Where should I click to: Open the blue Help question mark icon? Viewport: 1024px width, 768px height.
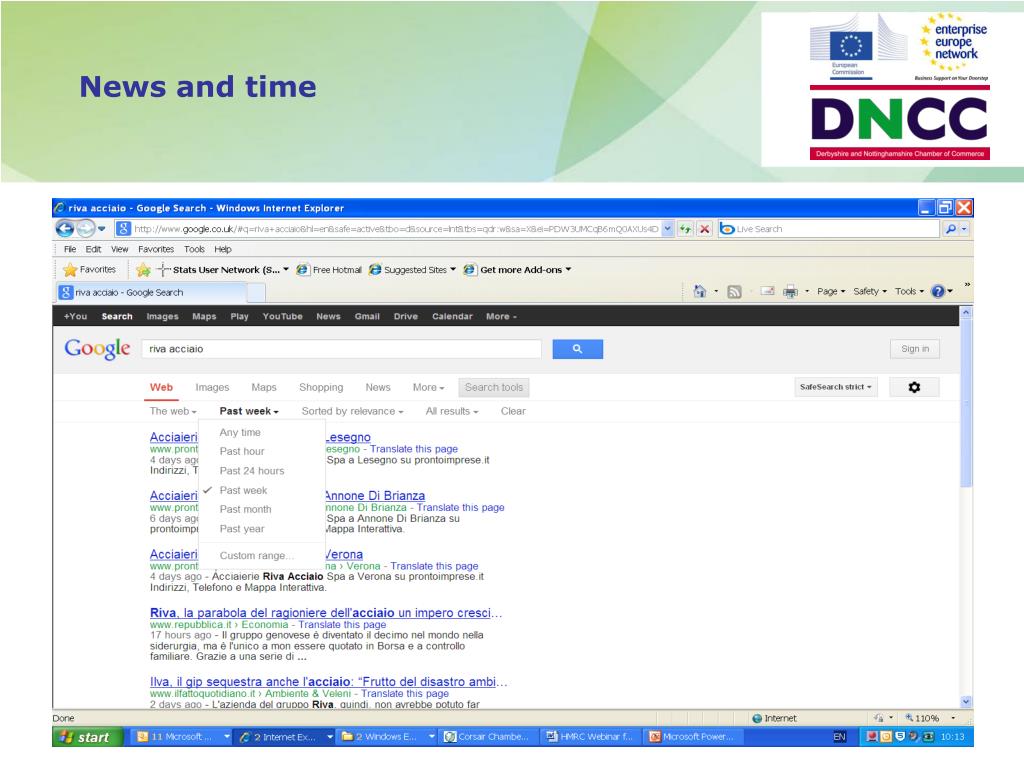(x=938, y=291)
